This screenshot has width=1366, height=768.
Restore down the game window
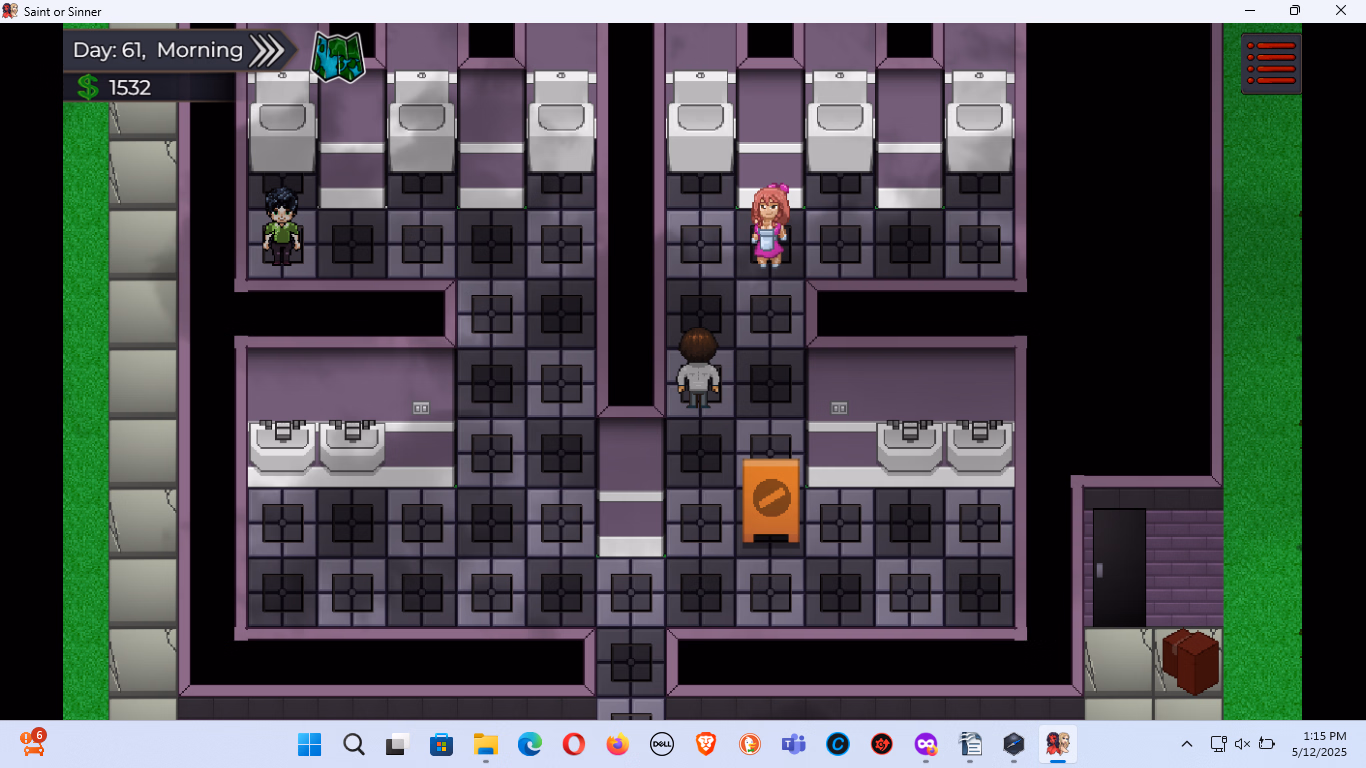coord(1295,11)
